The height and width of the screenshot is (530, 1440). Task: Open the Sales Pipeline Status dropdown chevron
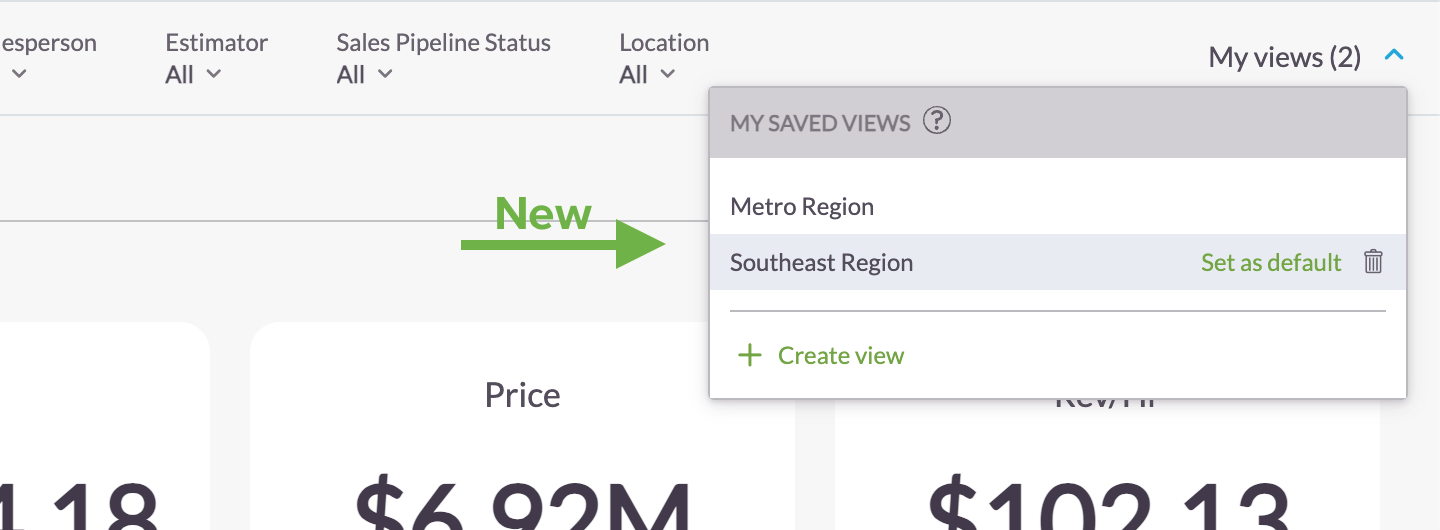point(386,74)
